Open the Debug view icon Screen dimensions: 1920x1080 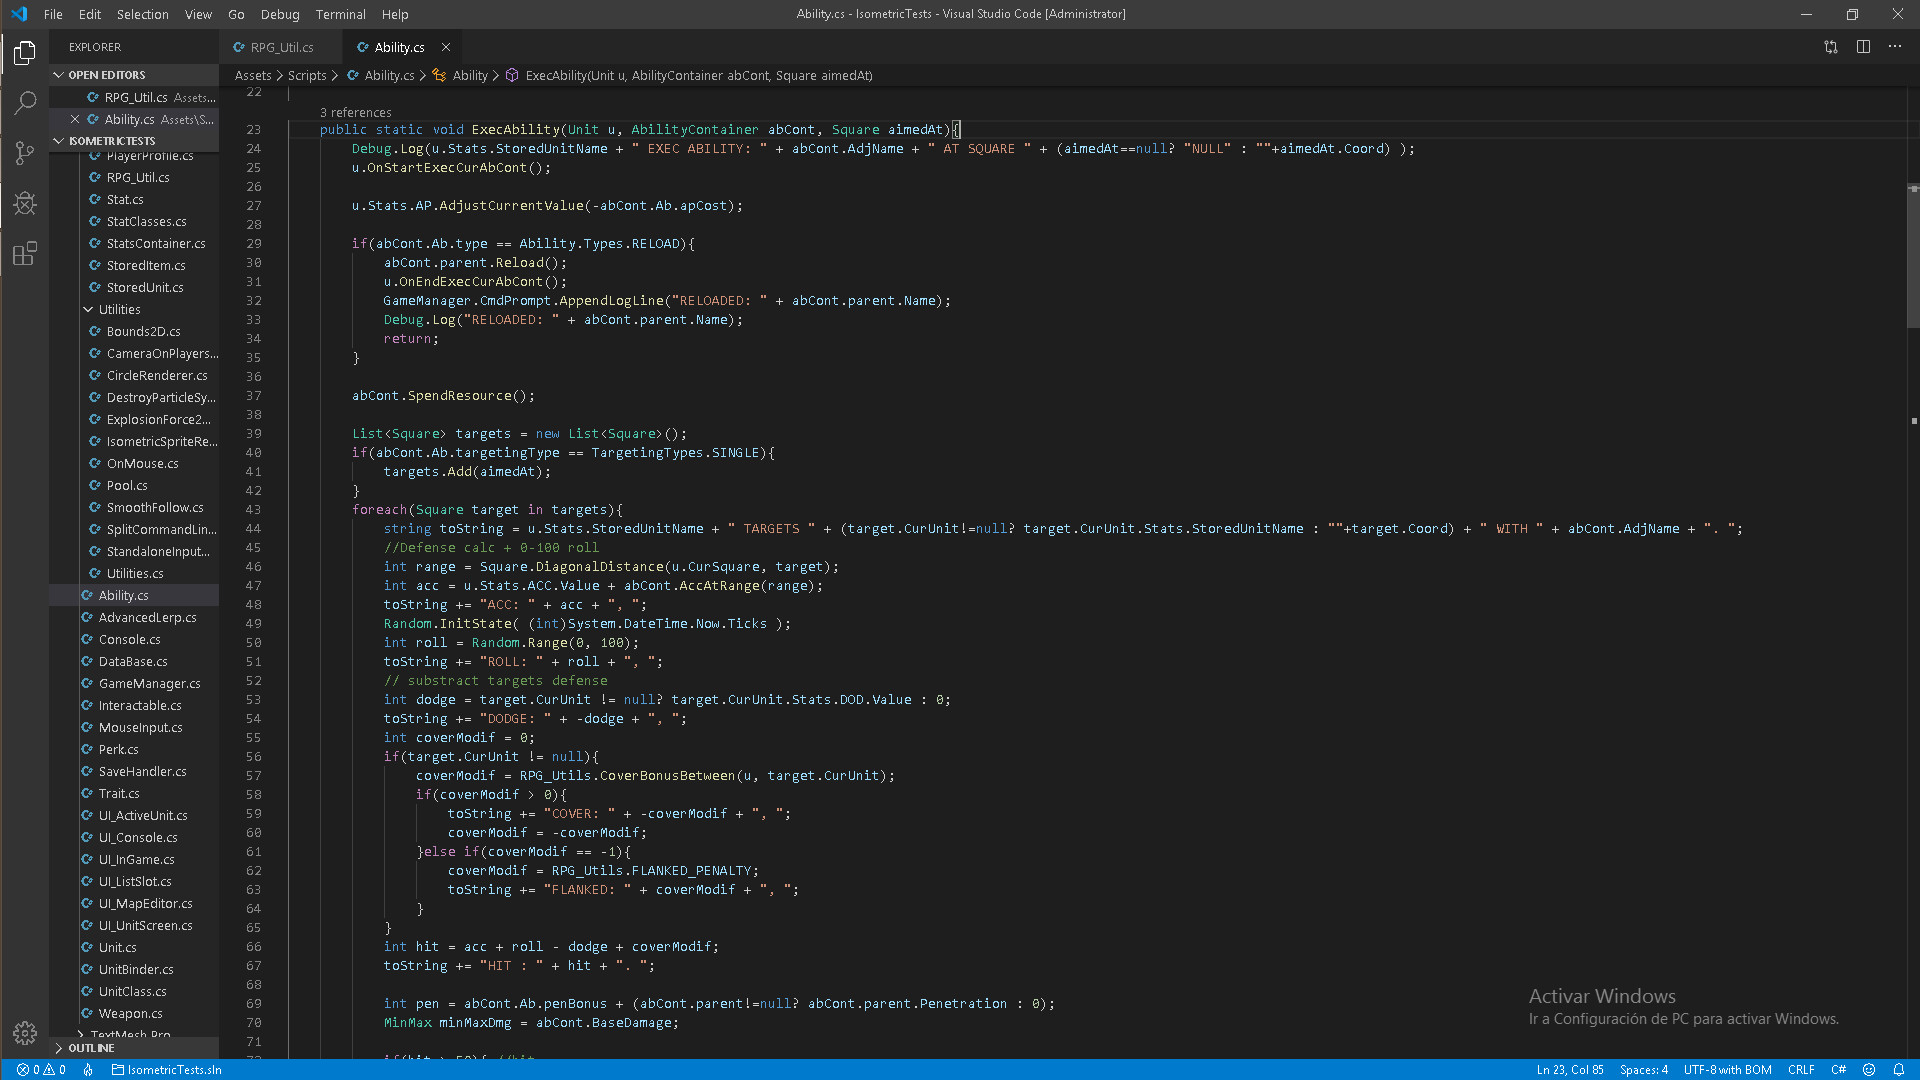tap(25, 203)
